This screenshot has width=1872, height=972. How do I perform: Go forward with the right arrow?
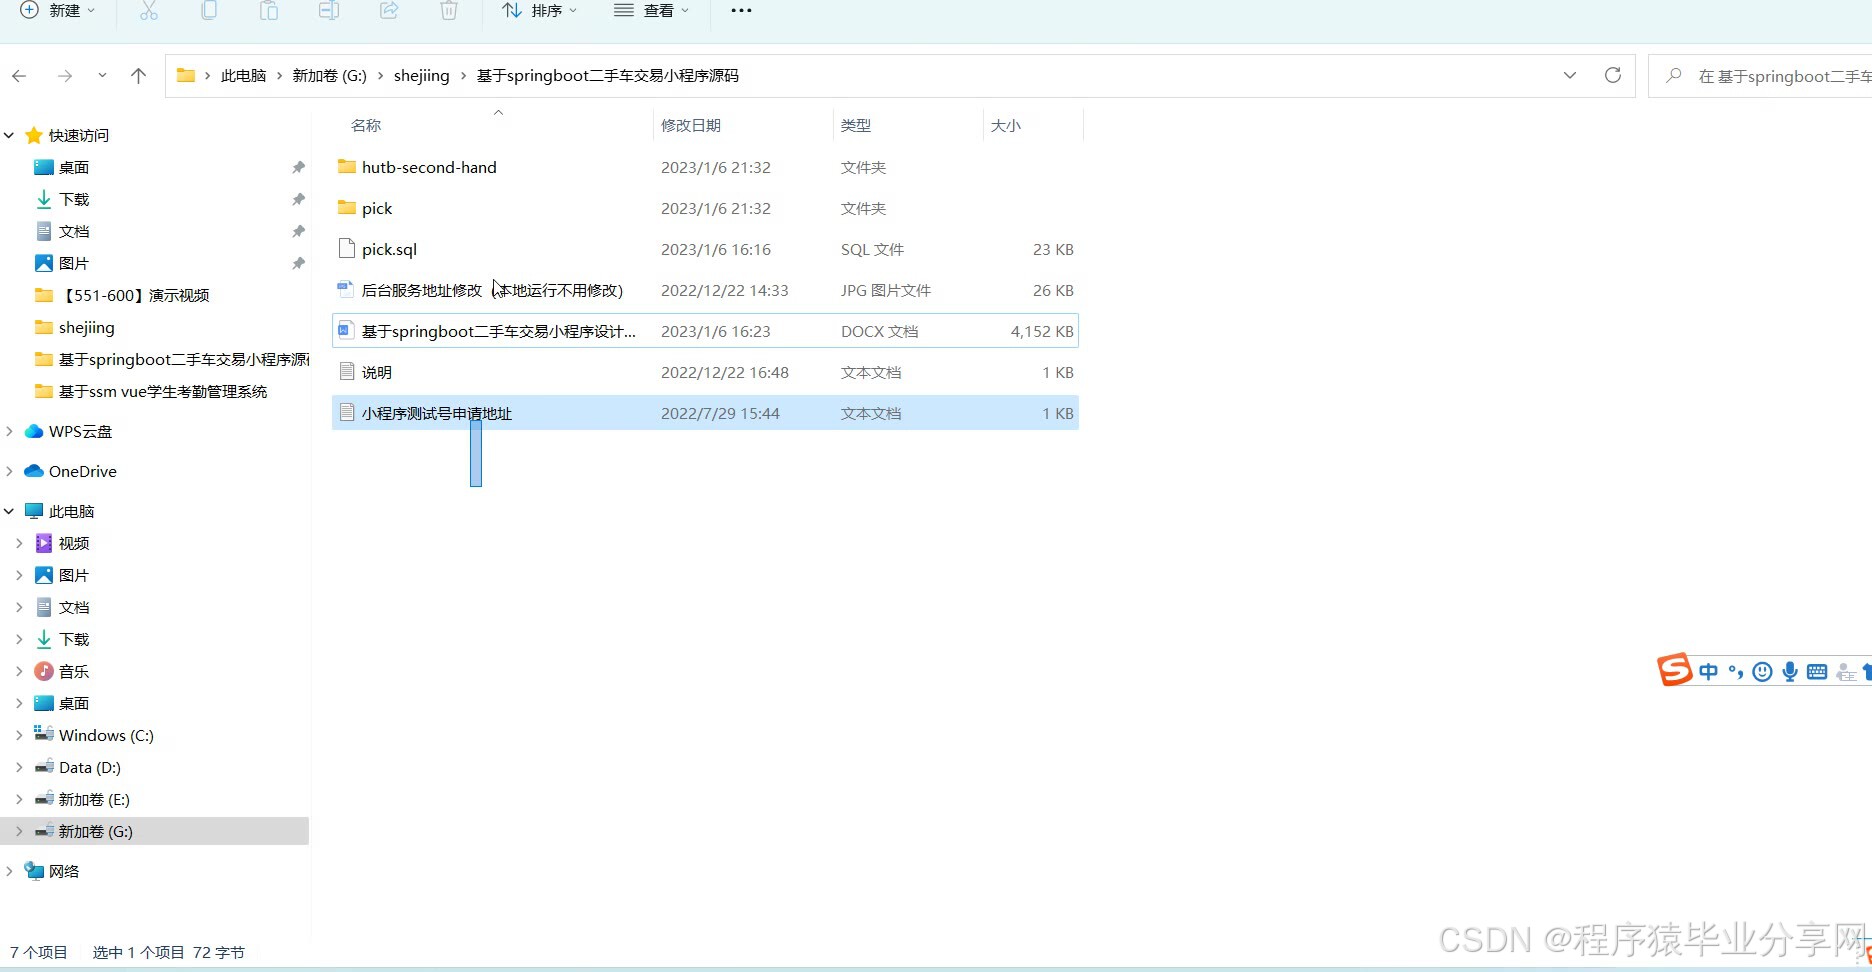coord(65,76)
